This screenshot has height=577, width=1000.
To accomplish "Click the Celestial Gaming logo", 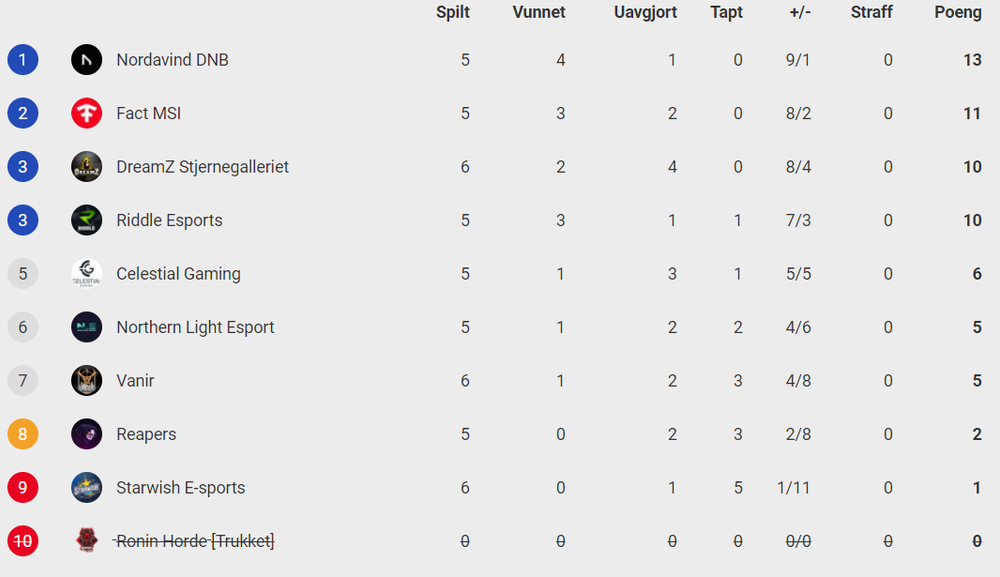I will tap(86, 274).
